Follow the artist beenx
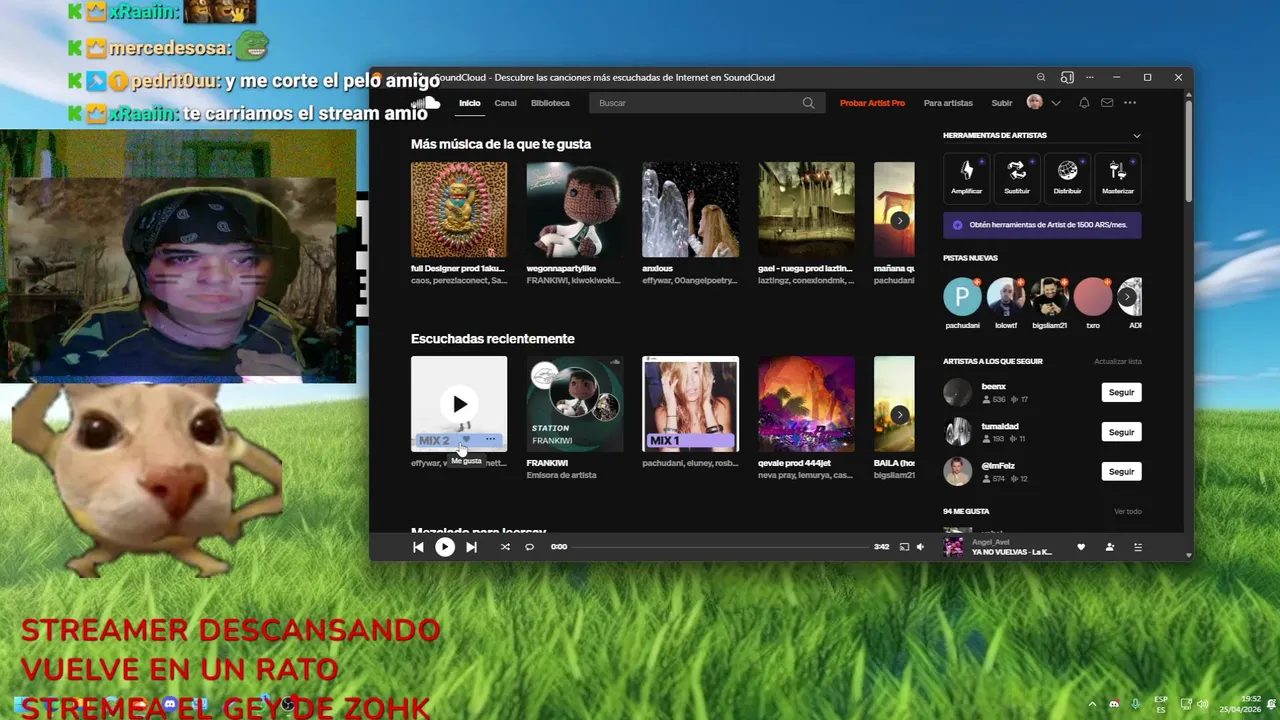Image resolution: width=1280 pixels, height=720 pixels. point(1121,392)
